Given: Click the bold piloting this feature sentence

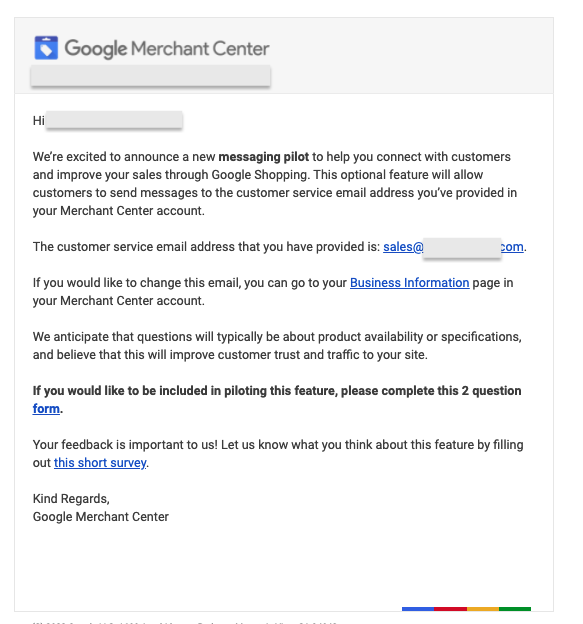Looking at the screenshot, I should point(277,400).
